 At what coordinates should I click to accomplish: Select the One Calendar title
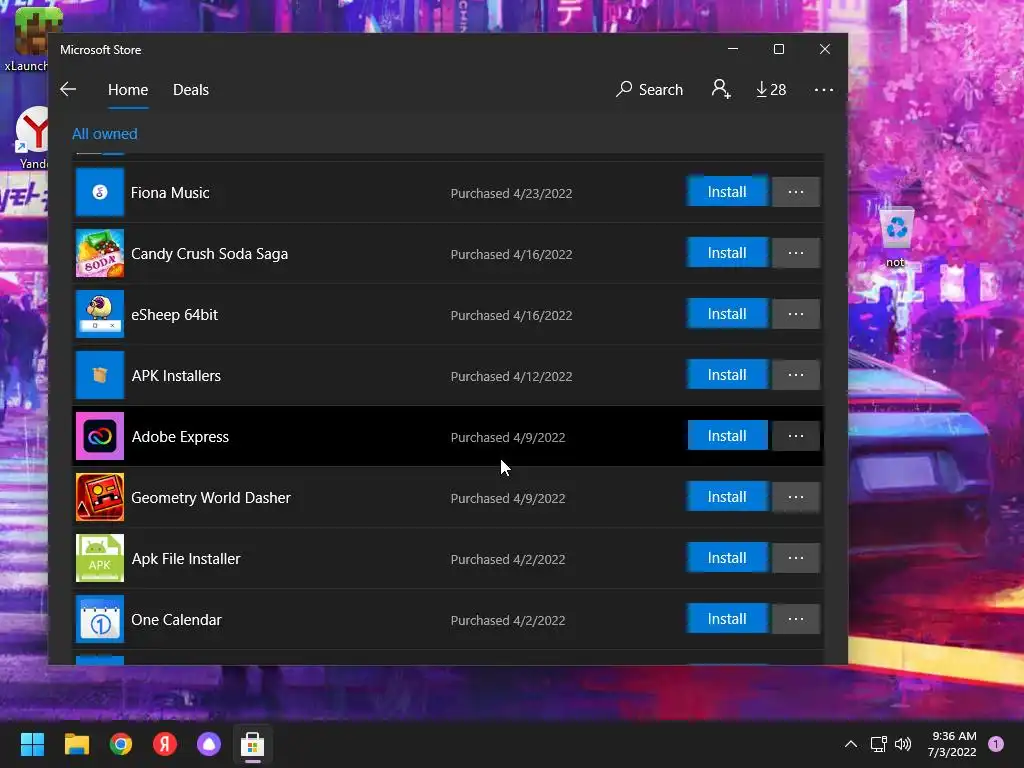pyautogui.click(x=176, y=620)
